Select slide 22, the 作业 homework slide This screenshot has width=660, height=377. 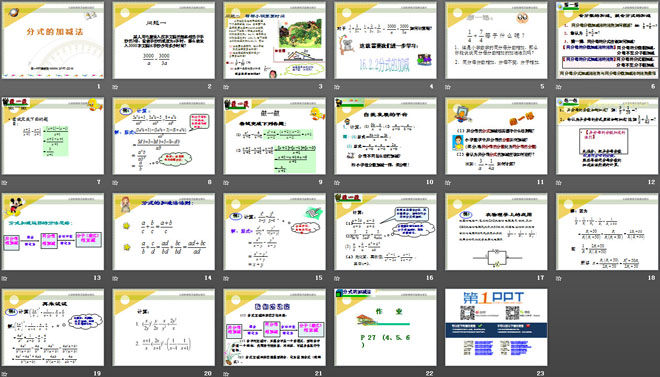(x=386, y=327)
